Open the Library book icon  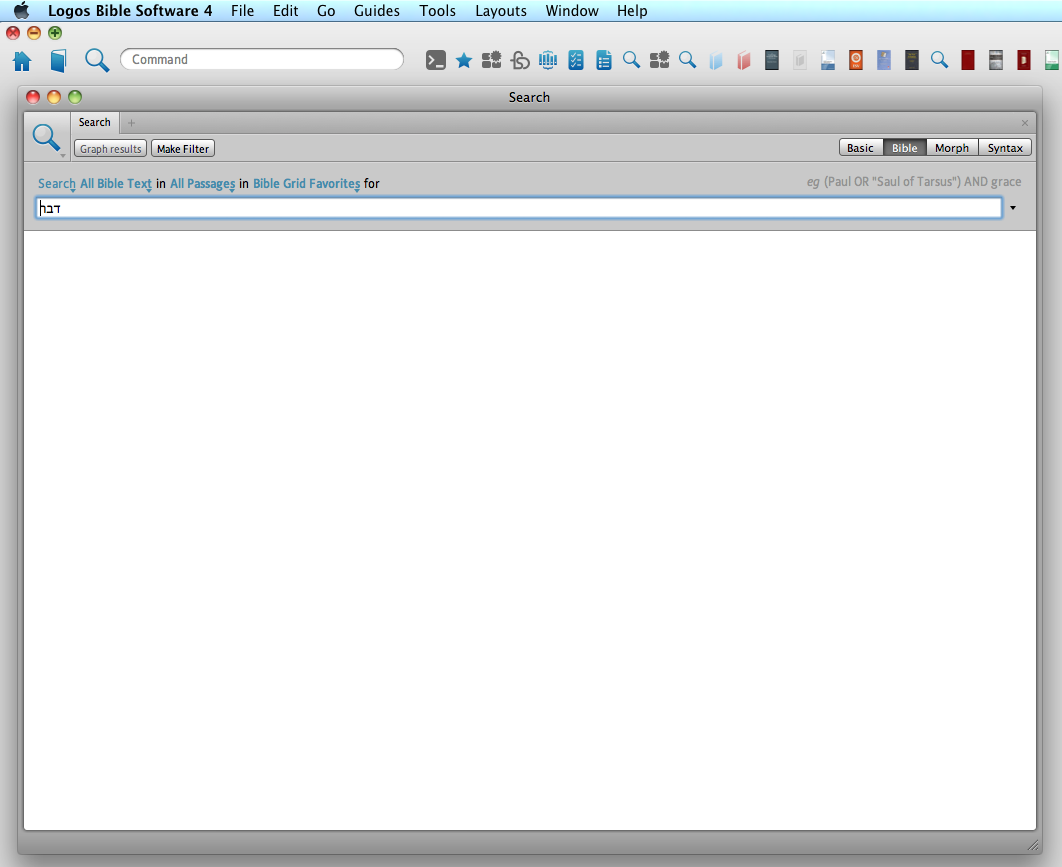click(x=59, y=61)
